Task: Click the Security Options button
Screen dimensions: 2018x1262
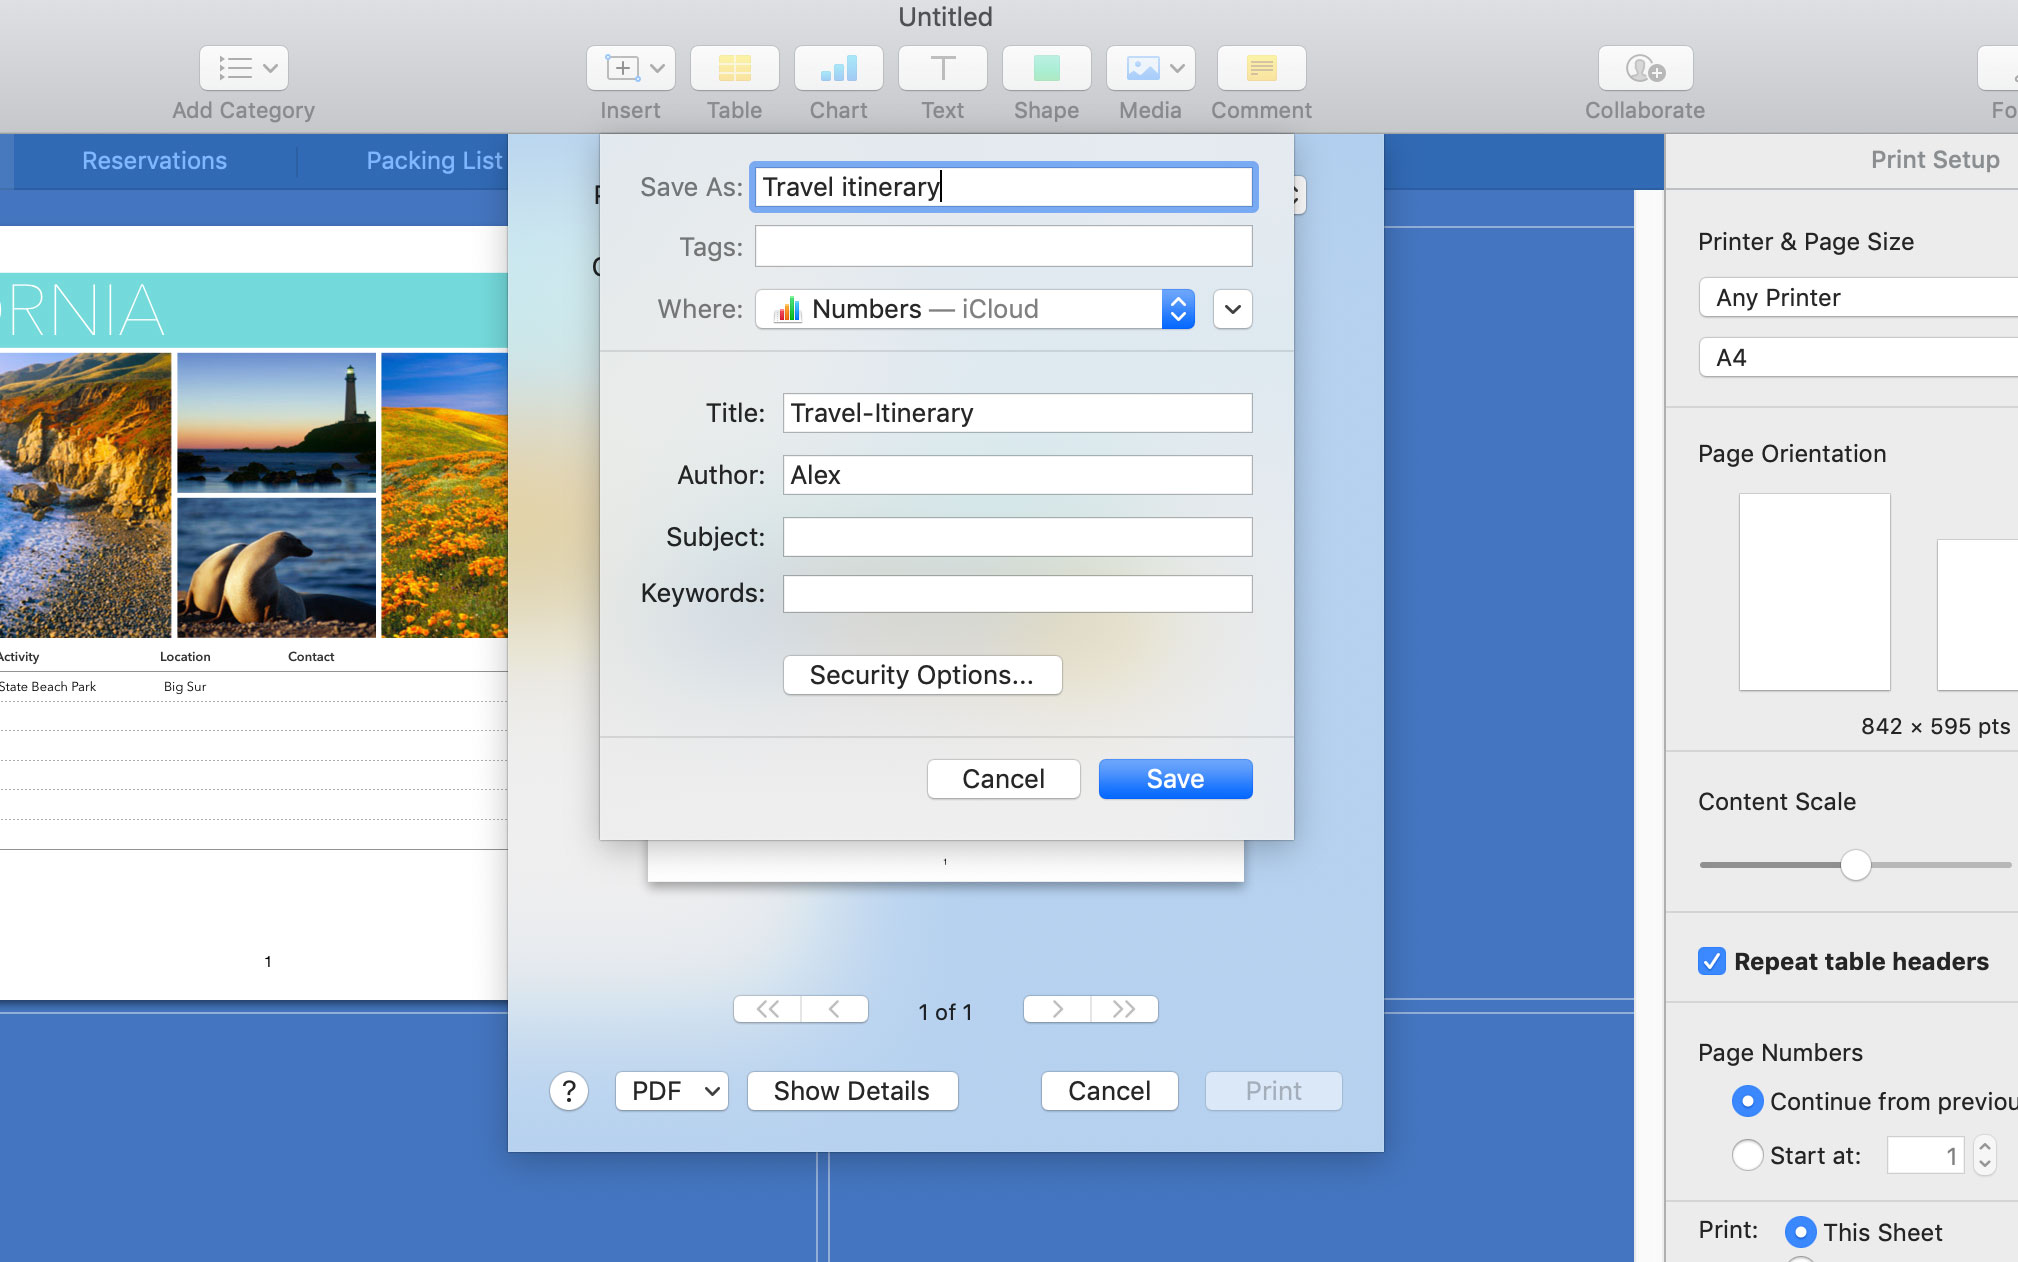Action: coord(922,673)
